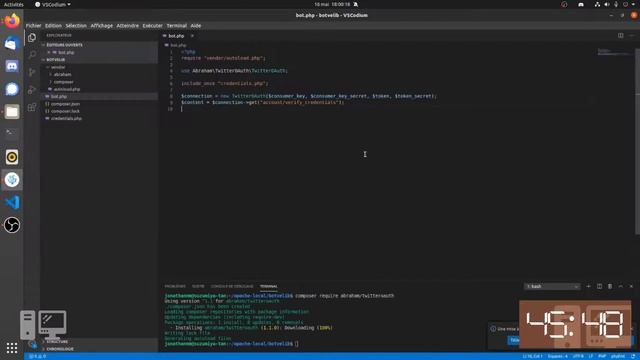Open Signal messenger from the dock
640x360 pixels.
coord(12,89)
